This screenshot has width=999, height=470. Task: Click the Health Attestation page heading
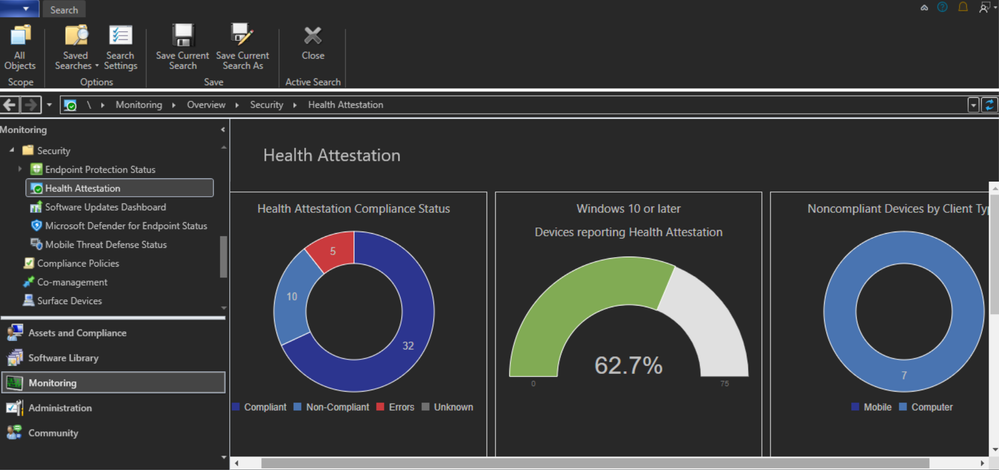[332, 155]
